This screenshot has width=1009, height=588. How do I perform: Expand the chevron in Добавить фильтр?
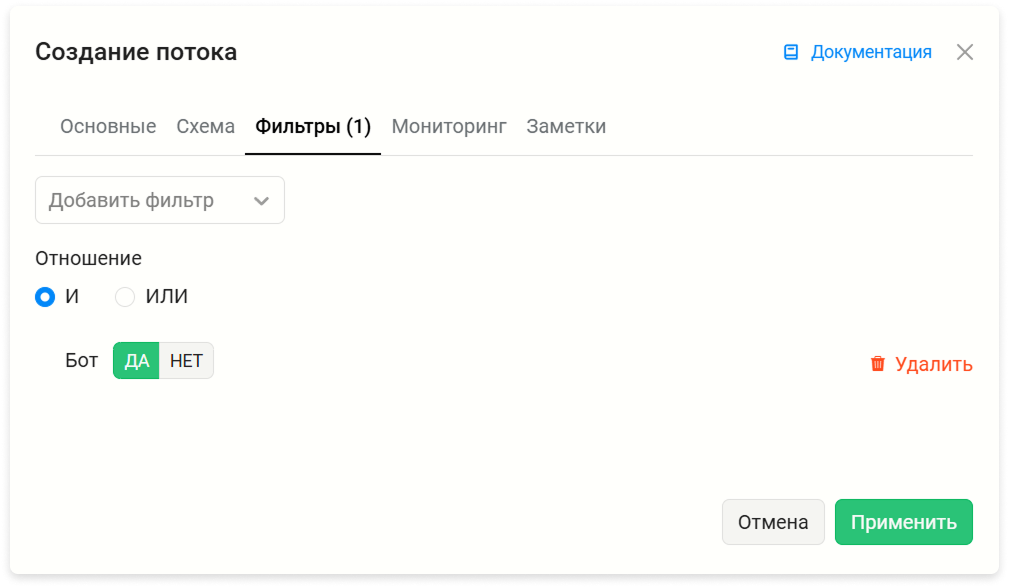pos(261,201)
